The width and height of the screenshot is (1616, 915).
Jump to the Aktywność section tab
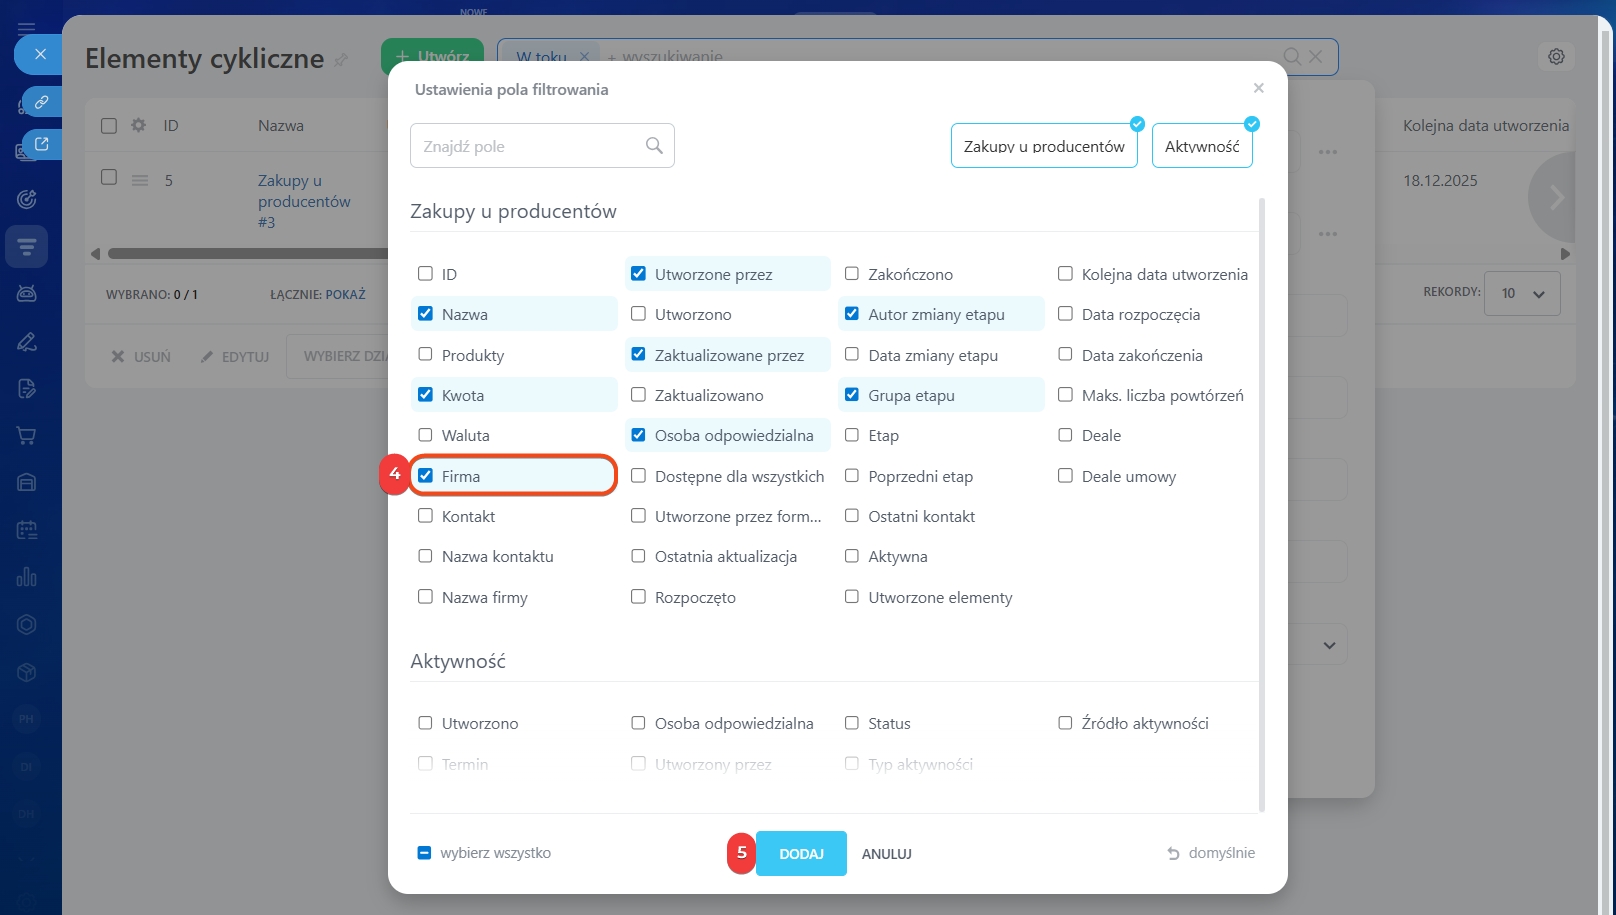[x=1202, y=145]
